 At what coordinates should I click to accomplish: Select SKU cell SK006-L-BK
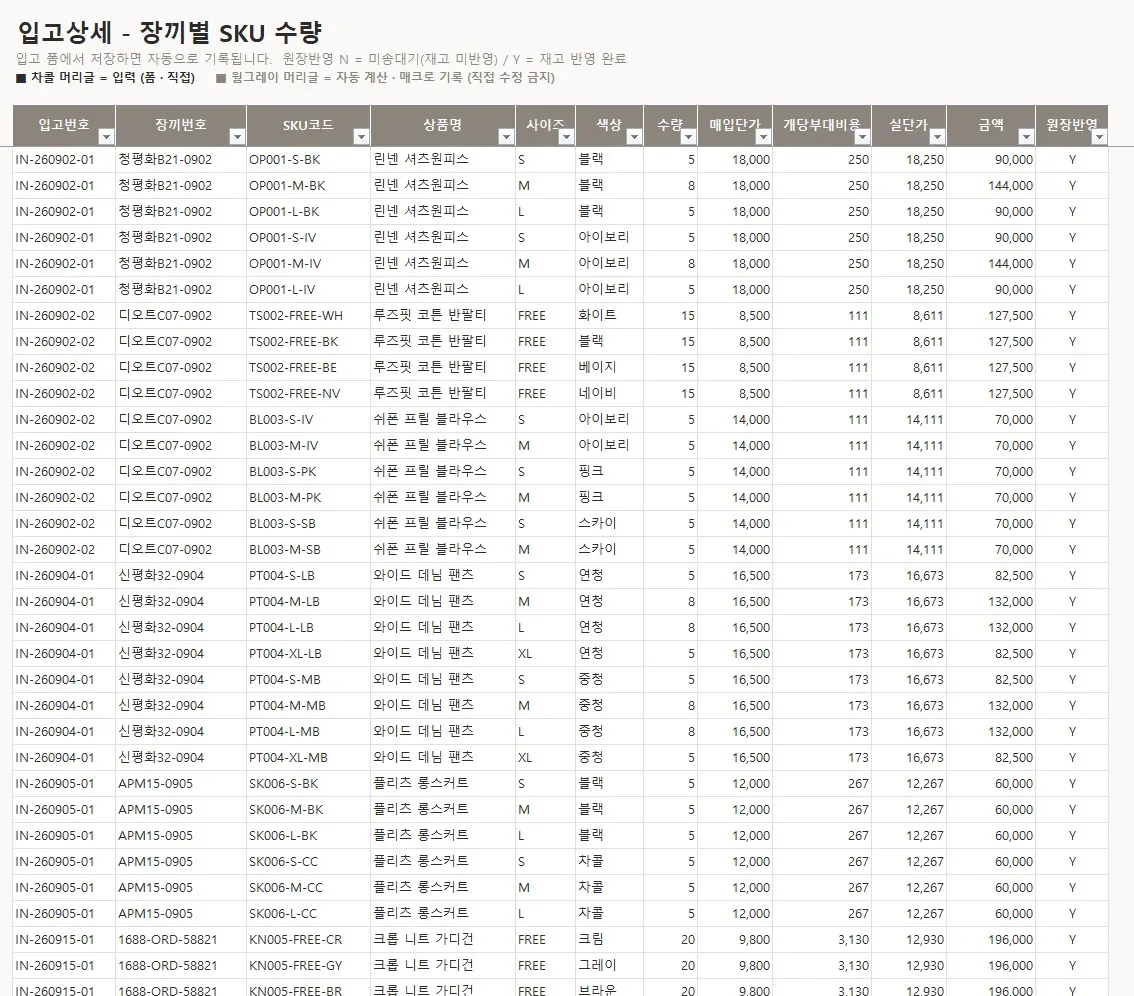click(x=308, y=837)
